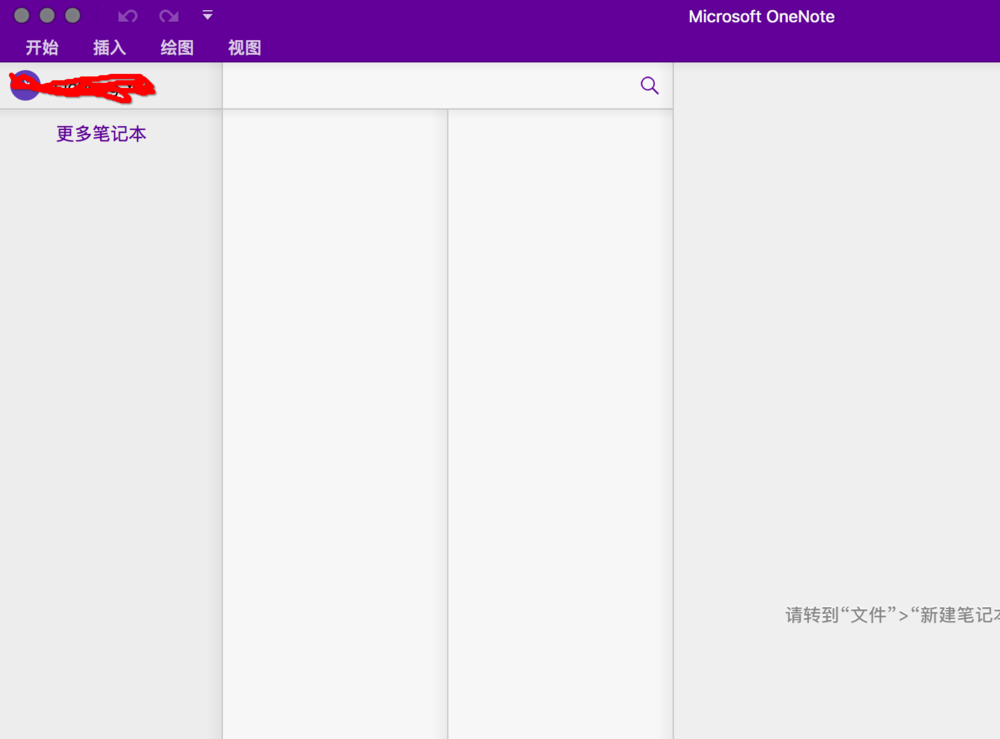Maximize the OneNote window

[x=73, y=15]
